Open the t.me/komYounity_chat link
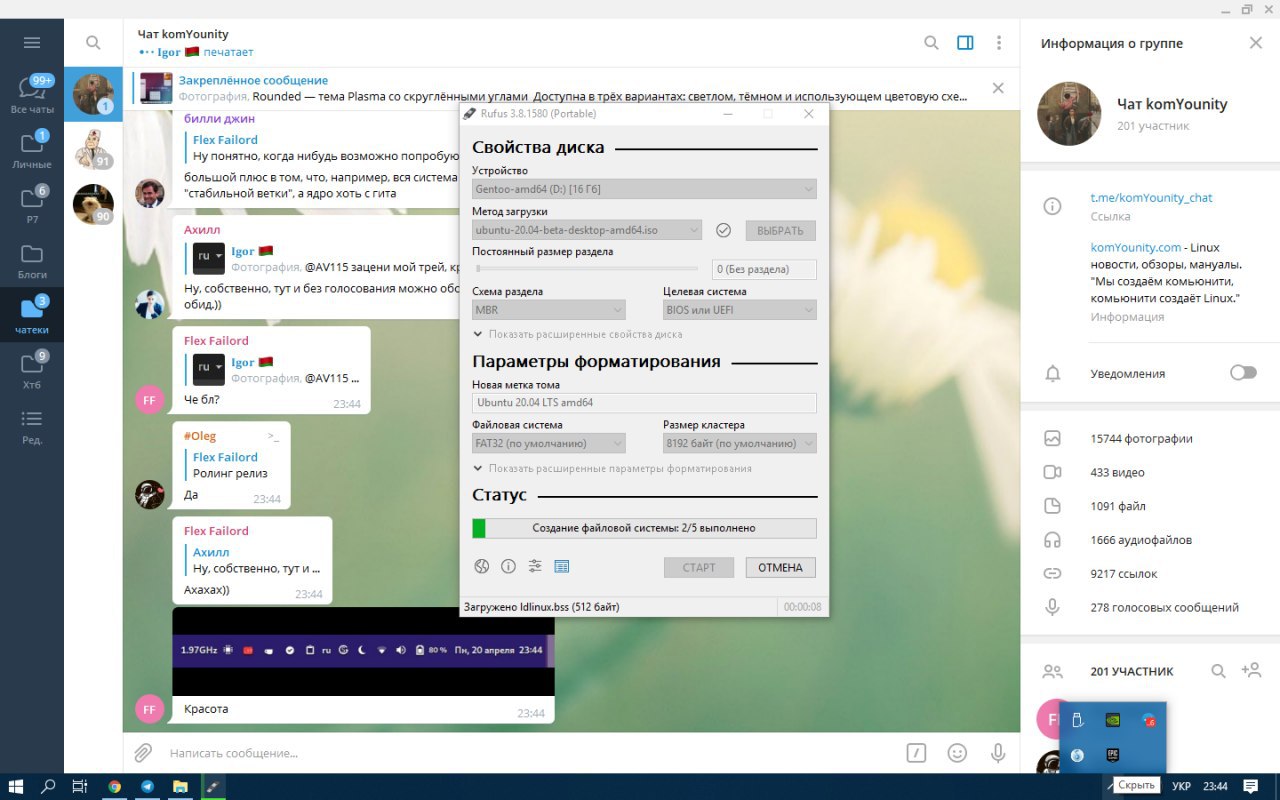Screen dimensions: 1280x800 tap(1151, 198)
